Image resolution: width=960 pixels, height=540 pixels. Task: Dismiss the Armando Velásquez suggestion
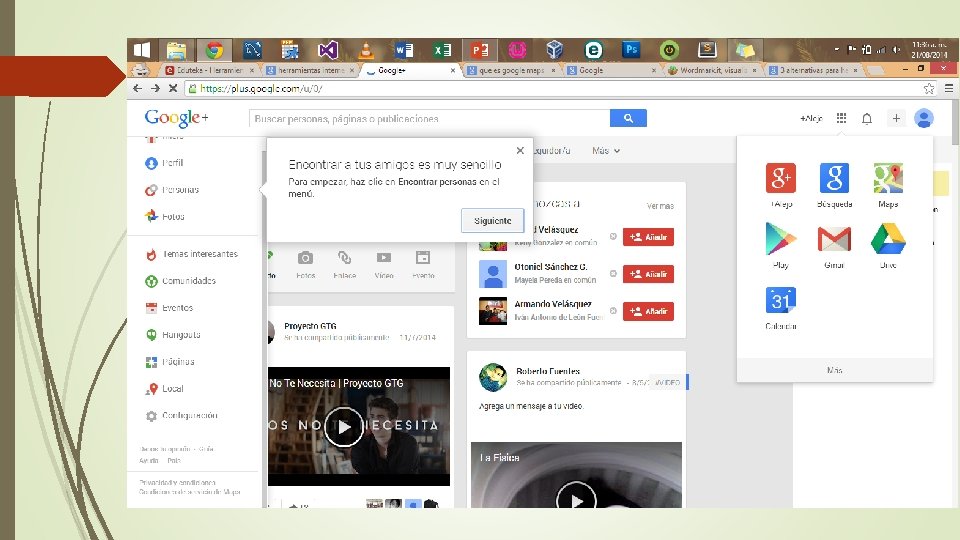pos(613,311)
